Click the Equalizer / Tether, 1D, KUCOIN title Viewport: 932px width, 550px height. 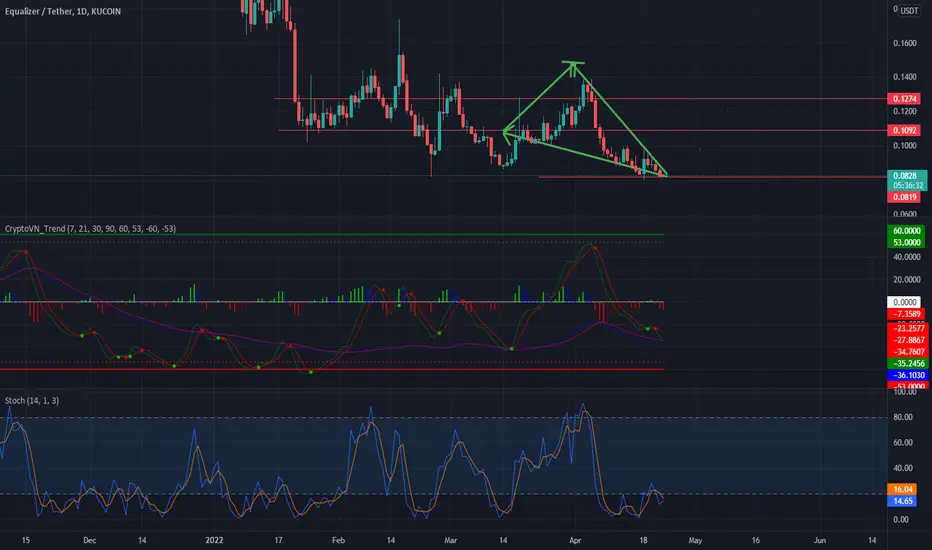[62, 11]
